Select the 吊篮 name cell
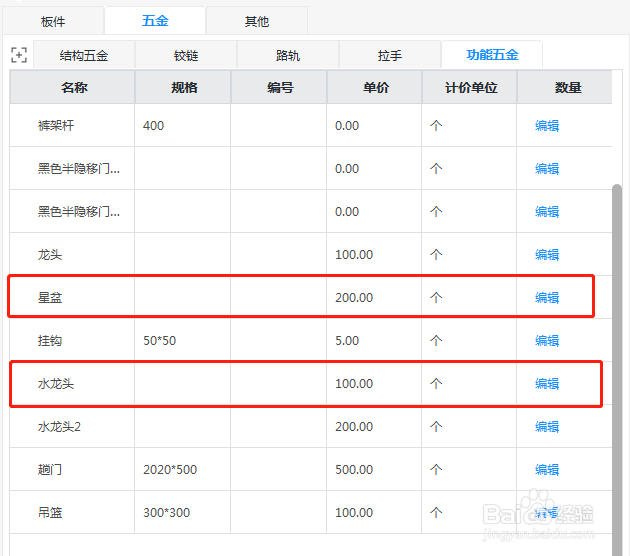 [72, 512]
